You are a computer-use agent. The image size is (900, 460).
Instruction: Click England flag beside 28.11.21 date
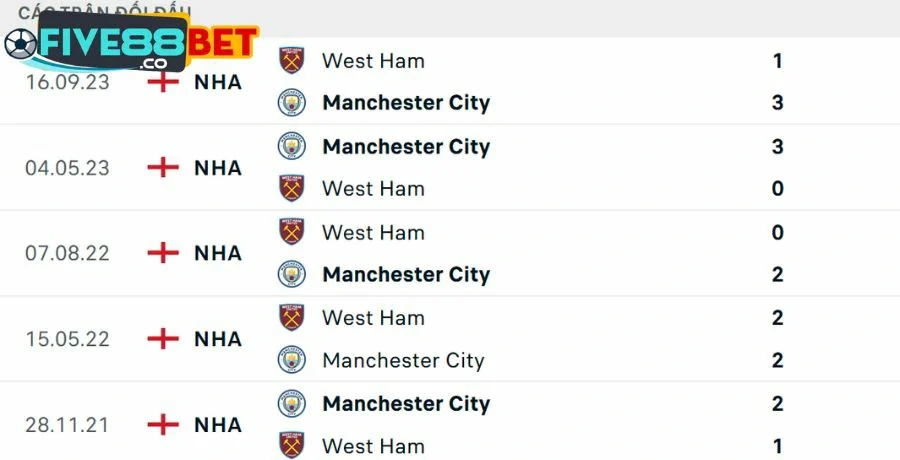[x=162, y=425]
